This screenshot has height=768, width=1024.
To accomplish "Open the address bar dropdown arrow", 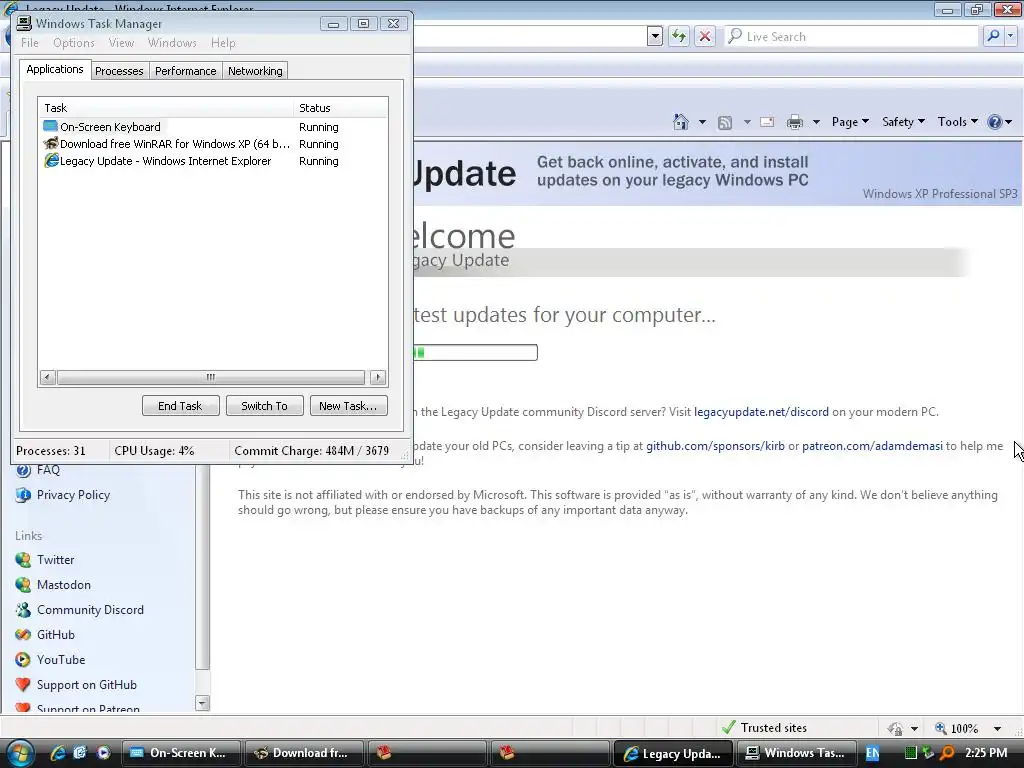I will (x=655, y=37).
